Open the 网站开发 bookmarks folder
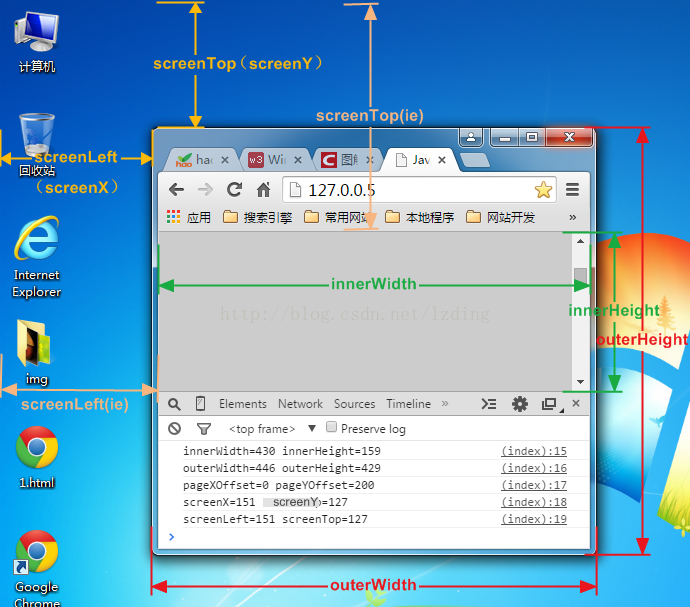The width and height of the screenshot is (690, 607). (x=500, y=217)
